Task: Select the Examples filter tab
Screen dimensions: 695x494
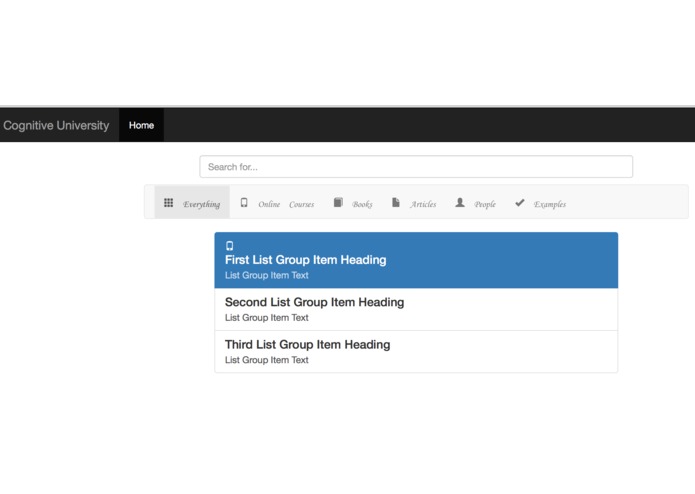Action: [540, 202]
